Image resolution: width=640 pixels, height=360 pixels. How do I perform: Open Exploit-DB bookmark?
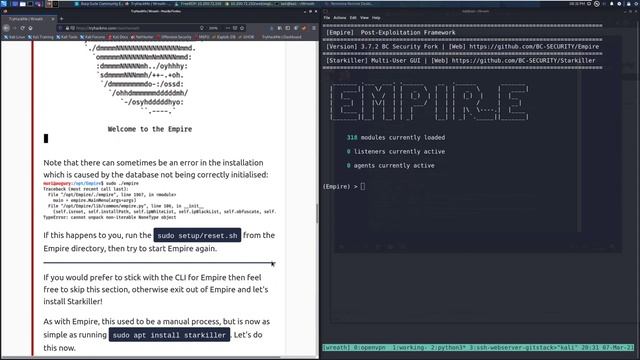(x=224, y=37)
